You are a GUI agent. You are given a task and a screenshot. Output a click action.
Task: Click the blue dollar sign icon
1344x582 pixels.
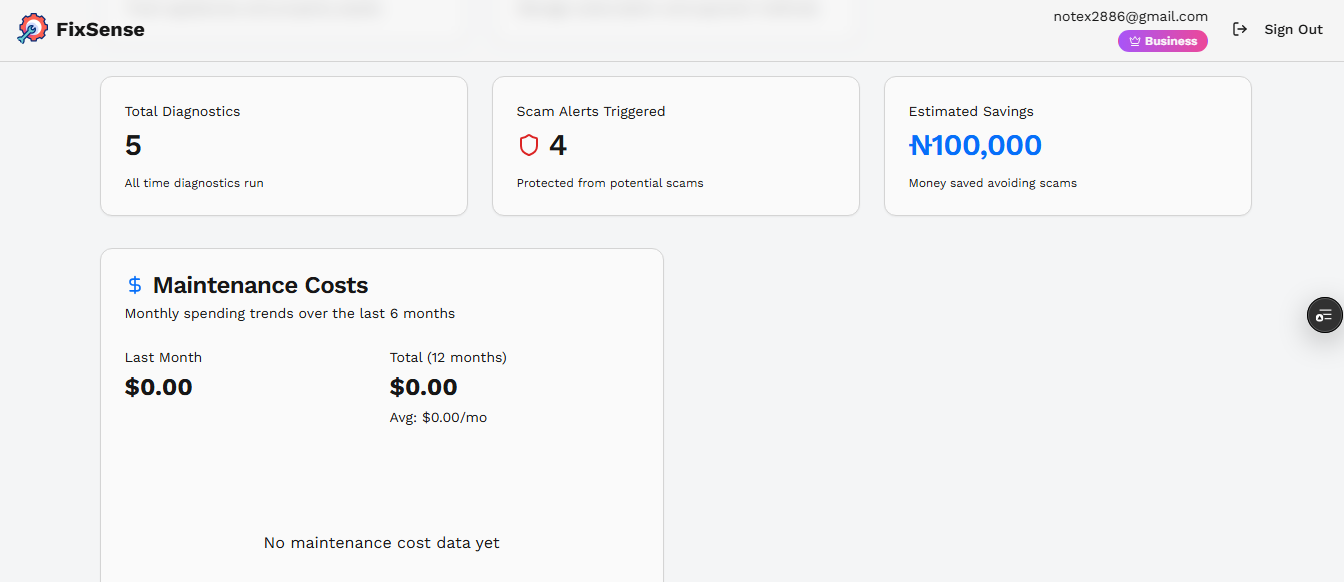(135, 285)
